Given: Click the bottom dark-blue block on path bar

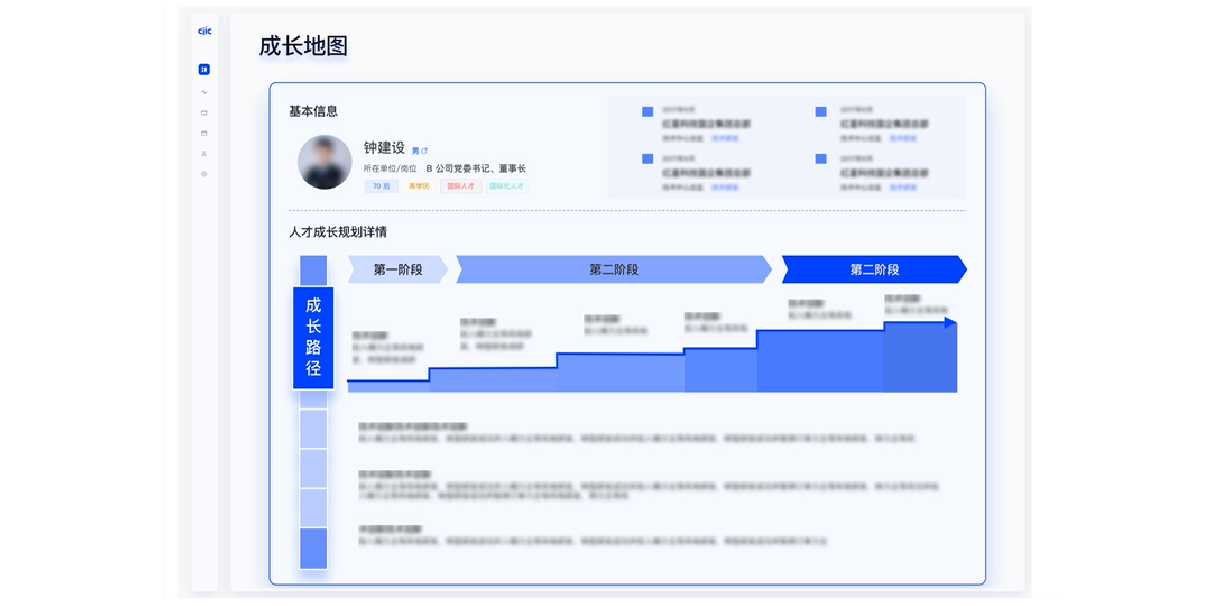Looking at the screenshot, I should [313, 549].
